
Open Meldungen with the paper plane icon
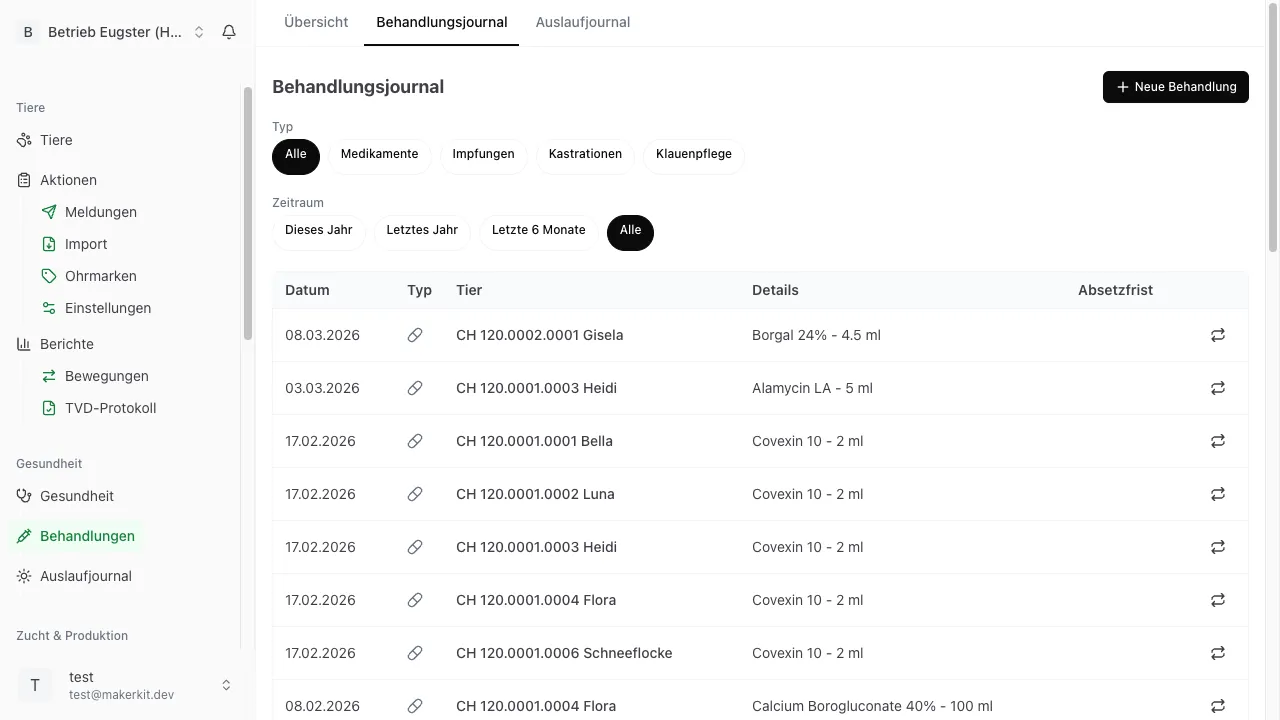(x=49, y=212)
